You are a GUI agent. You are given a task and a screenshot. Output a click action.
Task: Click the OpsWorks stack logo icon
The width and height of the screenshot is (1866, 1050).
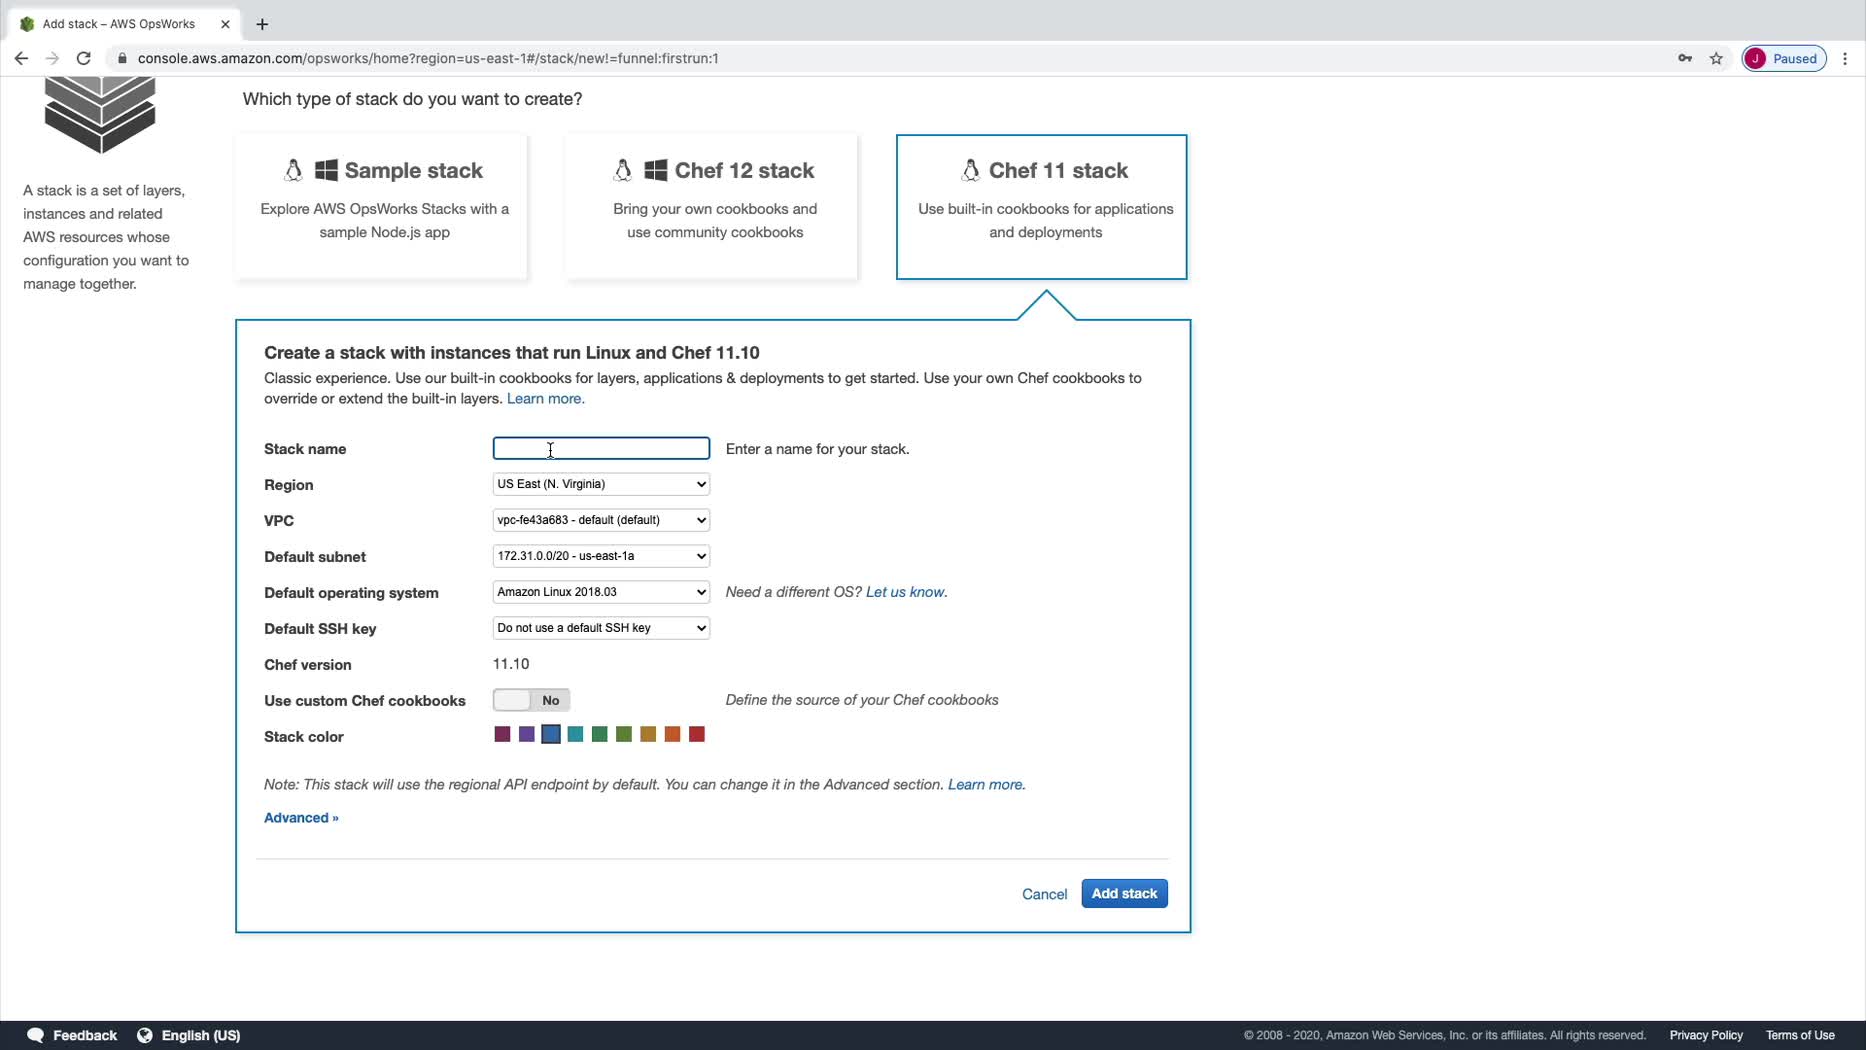click(100, 114)
